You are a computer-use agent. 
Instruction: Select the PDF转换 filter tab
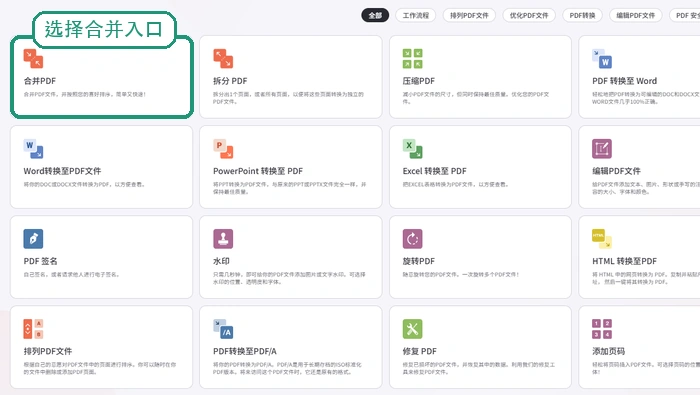583,15
